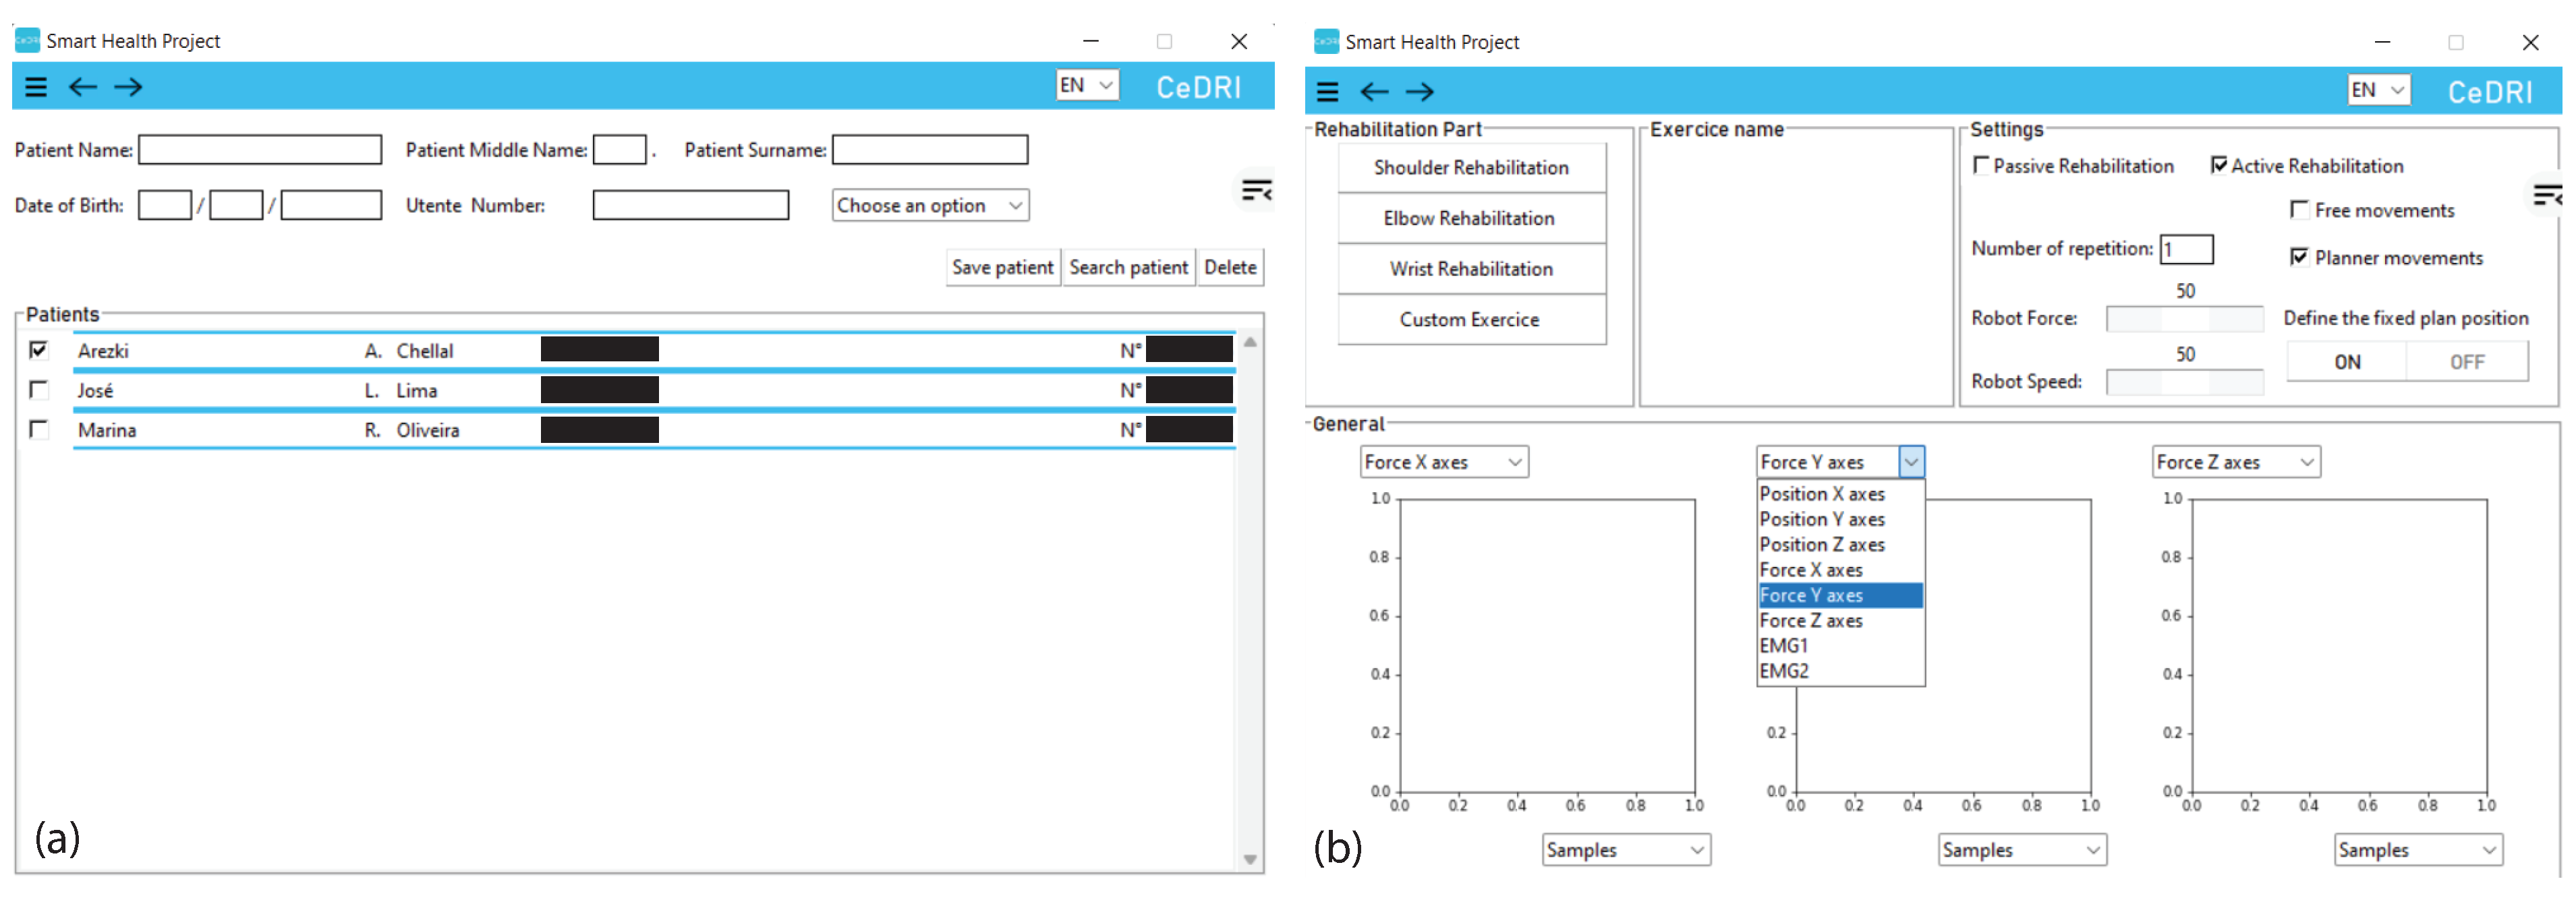Click back arrow in right rehabilitation window
Viewport: 2576px width, 900px height.
pos(1374,92)
